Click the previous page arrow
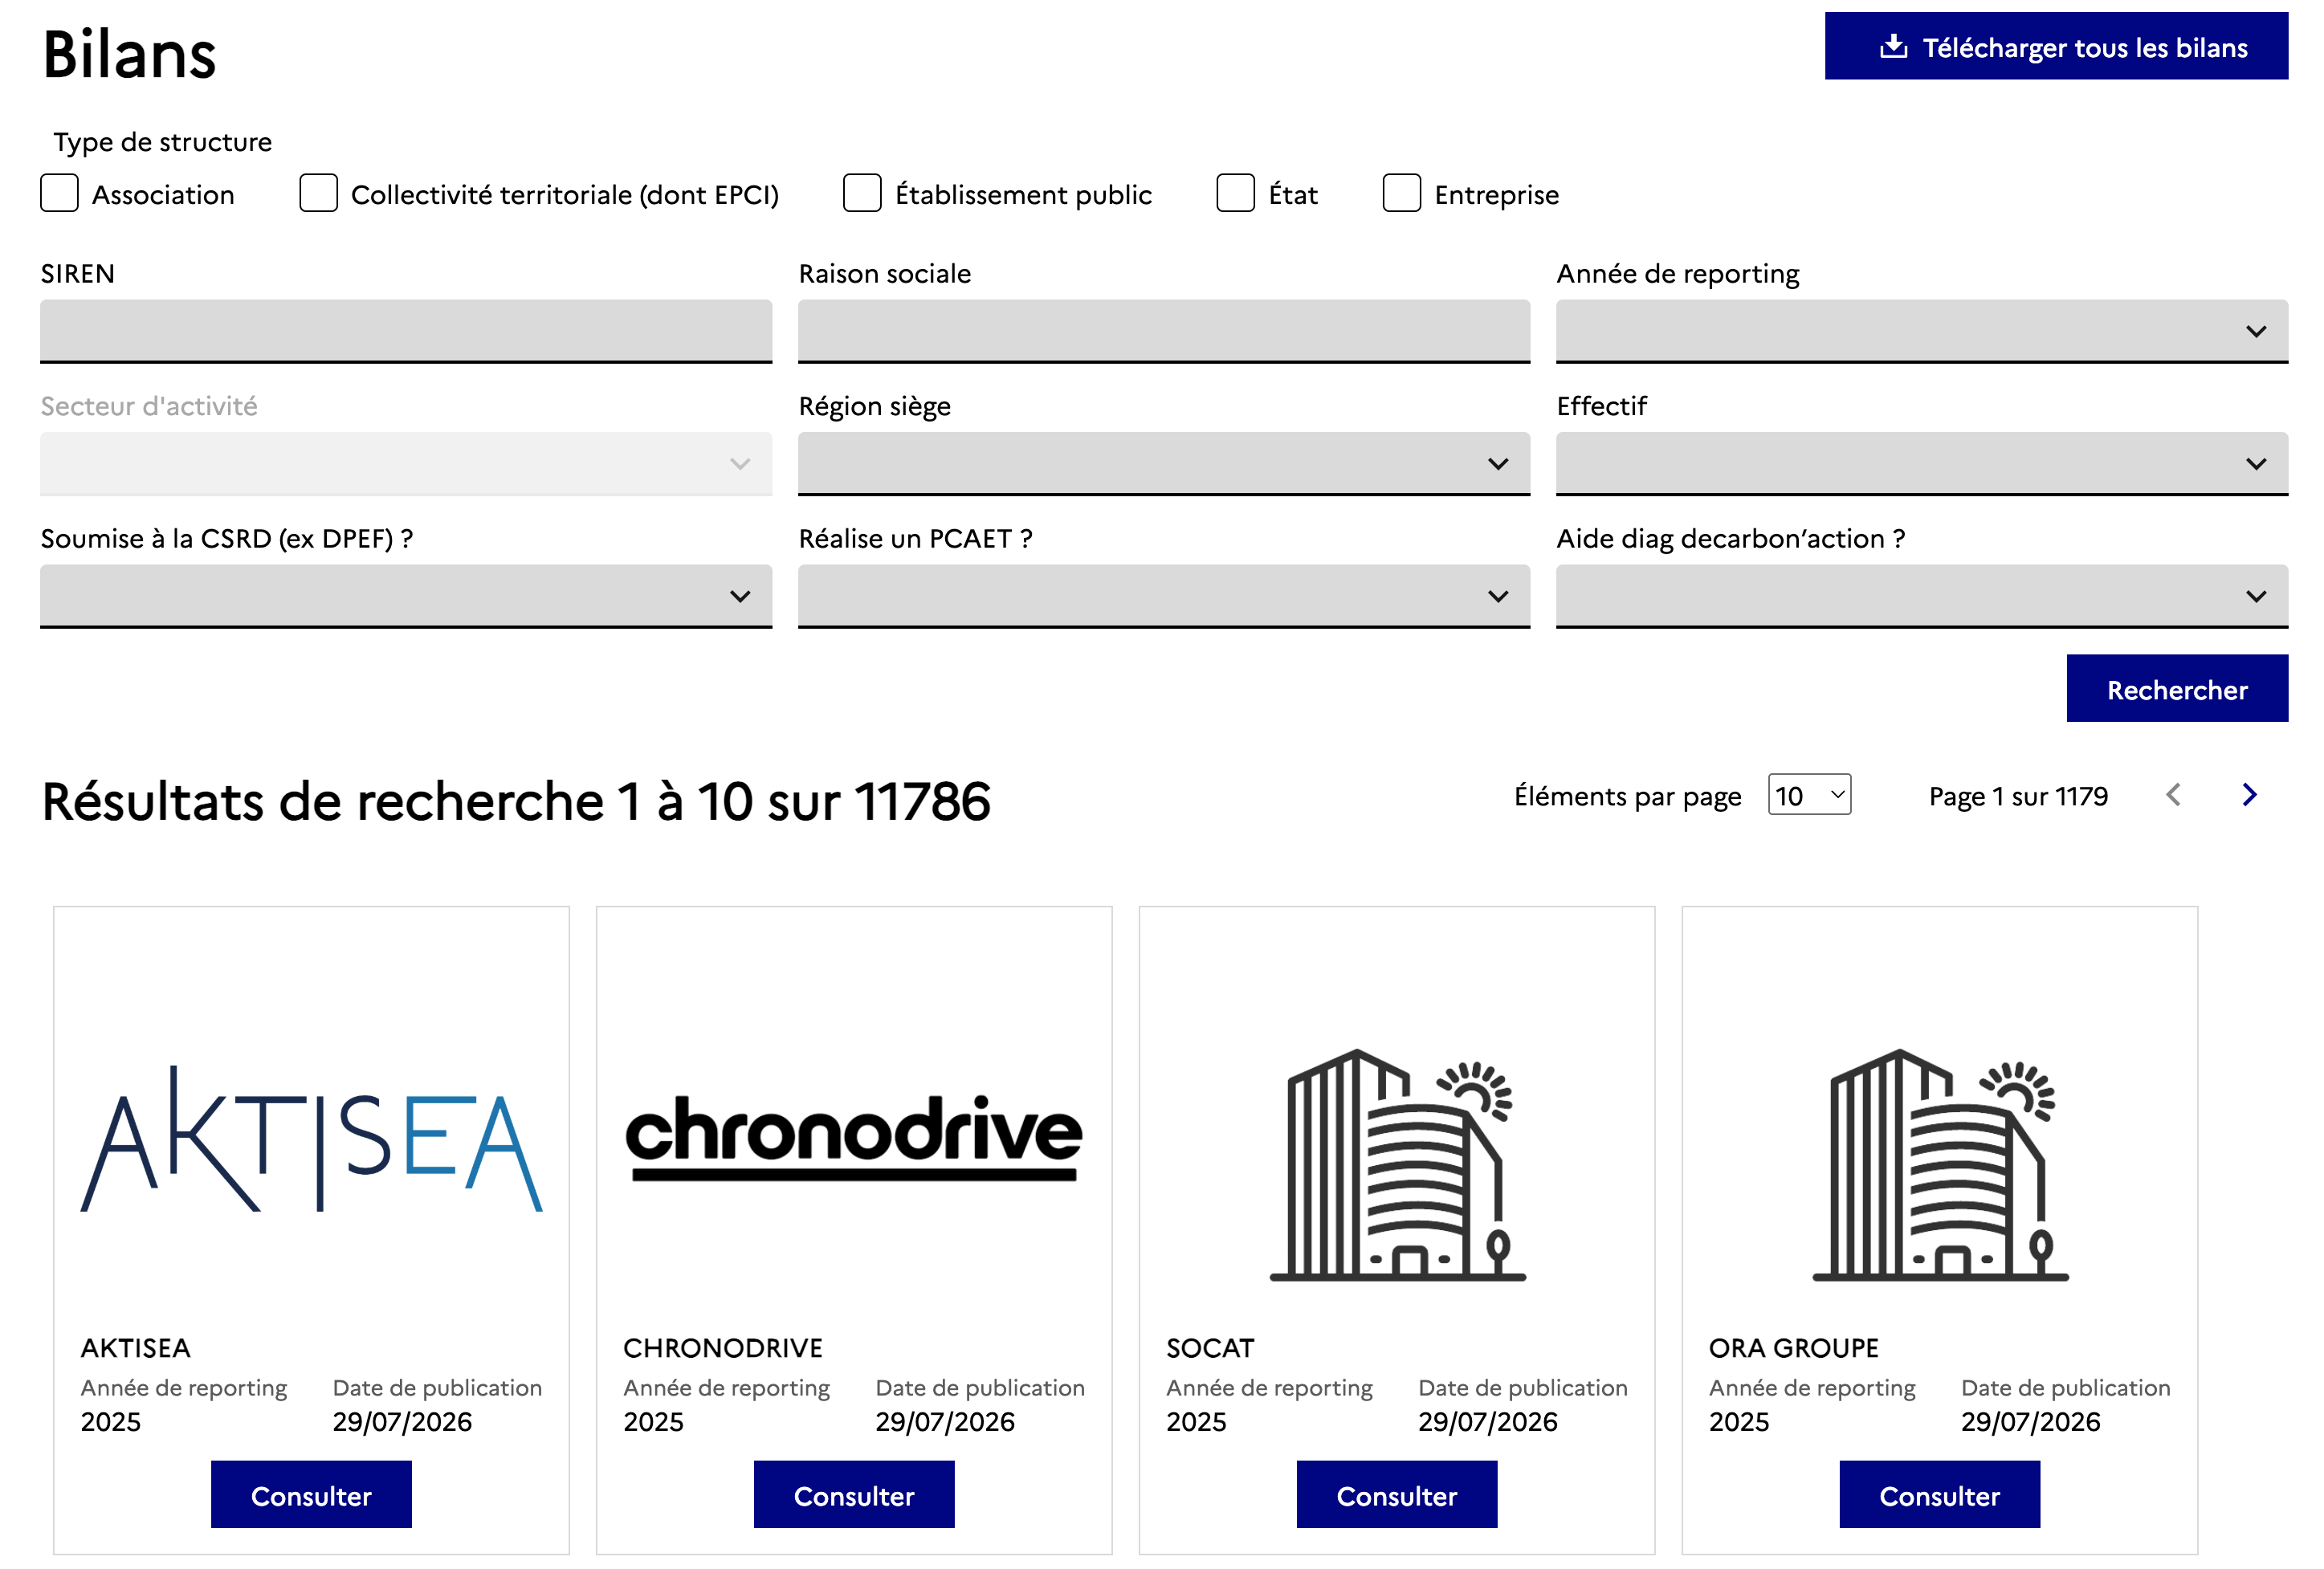Viewport: 2324px width, 1569px height. click(x=2173, y=795)
